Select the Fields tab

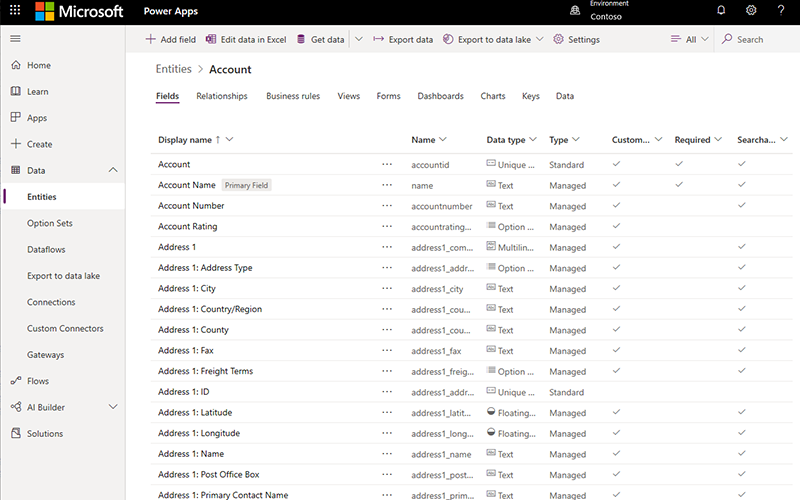click(x=167, y=96)
